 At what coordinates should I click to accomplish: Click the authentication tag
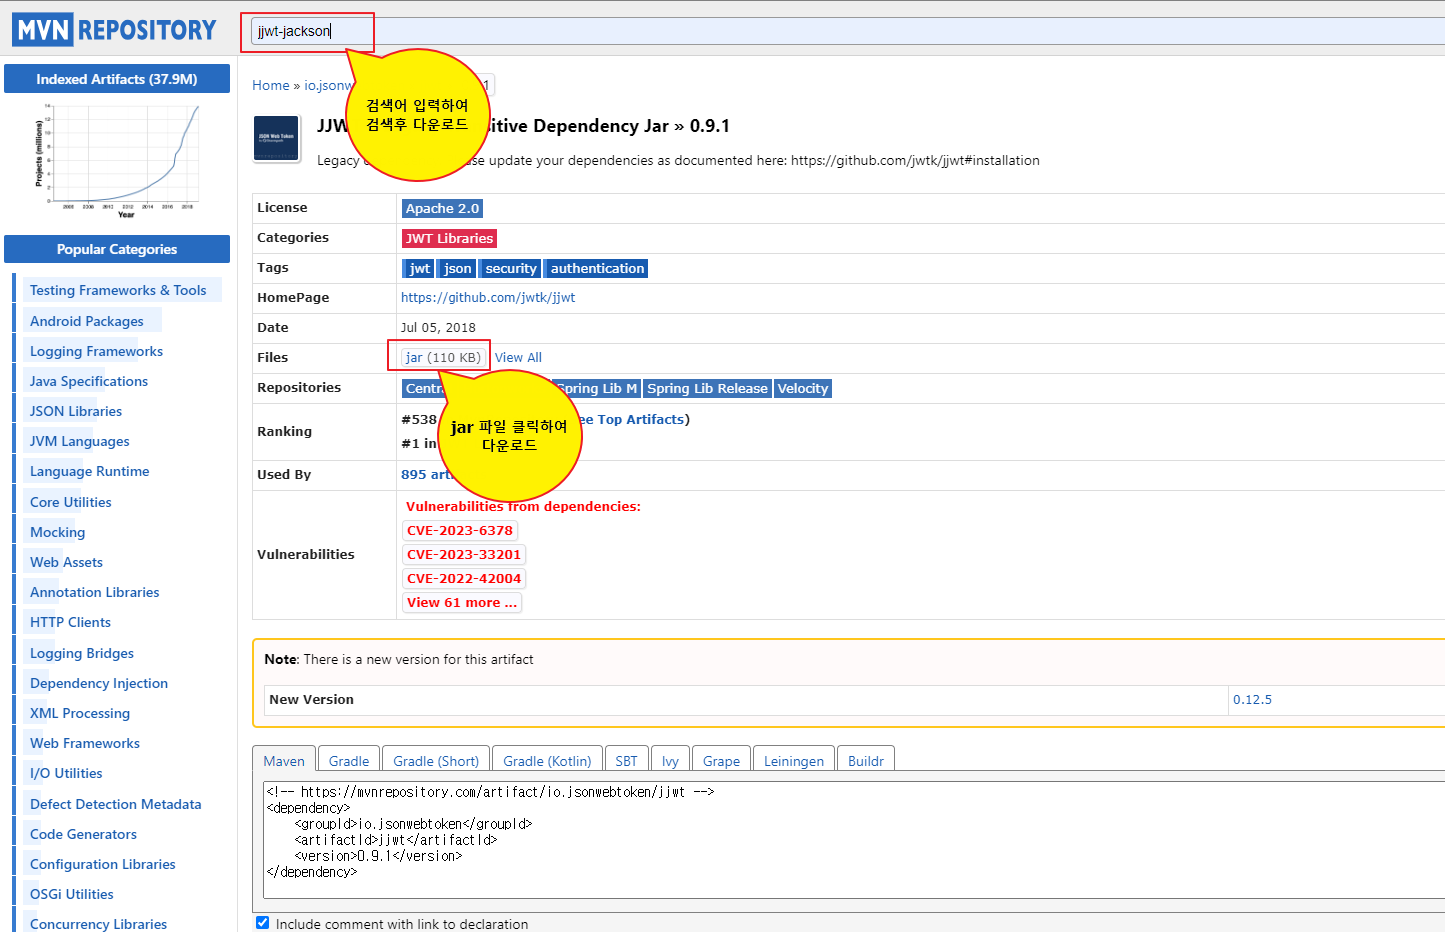click(597, 268)
